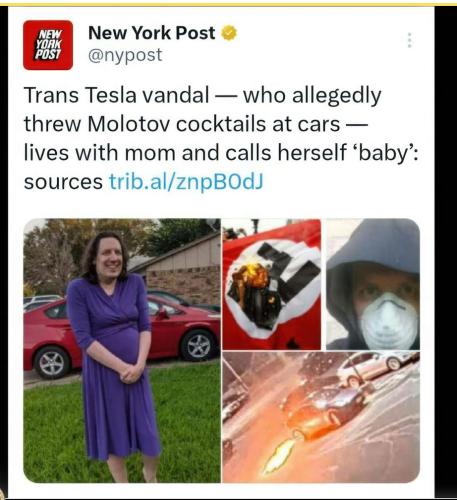This screenshot has height=500, width=457.
Task: Open the tweet's three-dot more options menu
Action: (410, 40)
